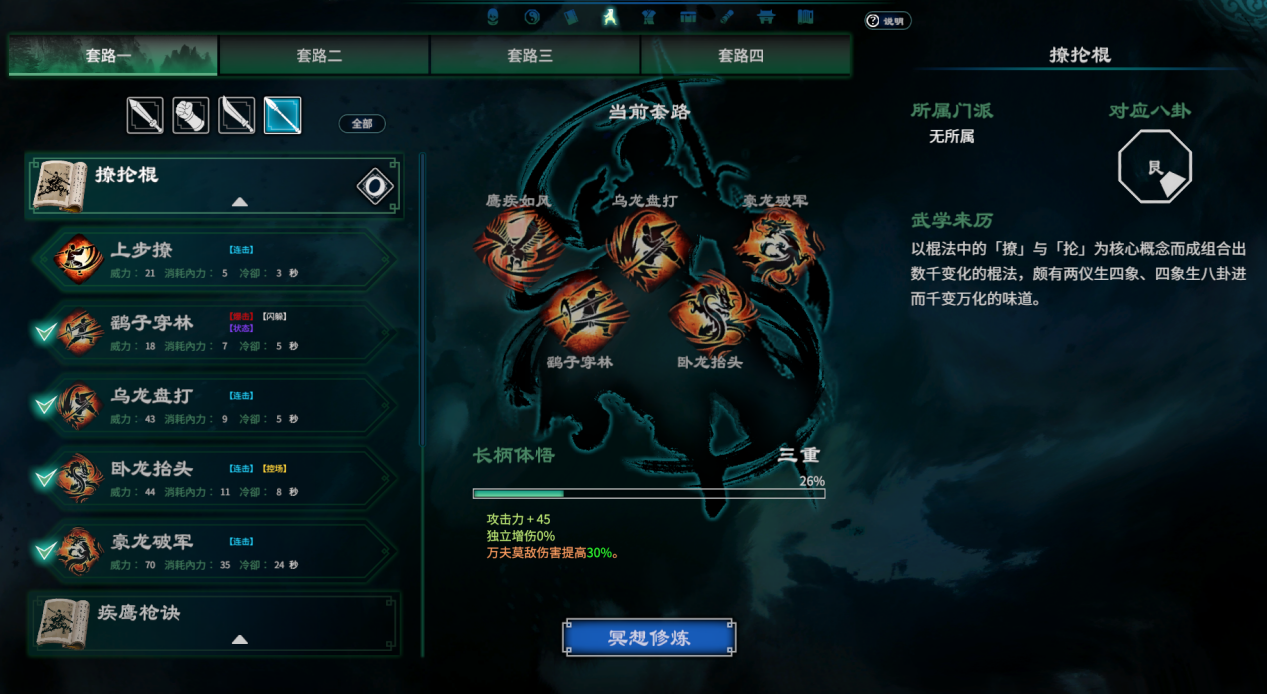Click the 豪龙破军 dragon skill icon in routine

779,247
